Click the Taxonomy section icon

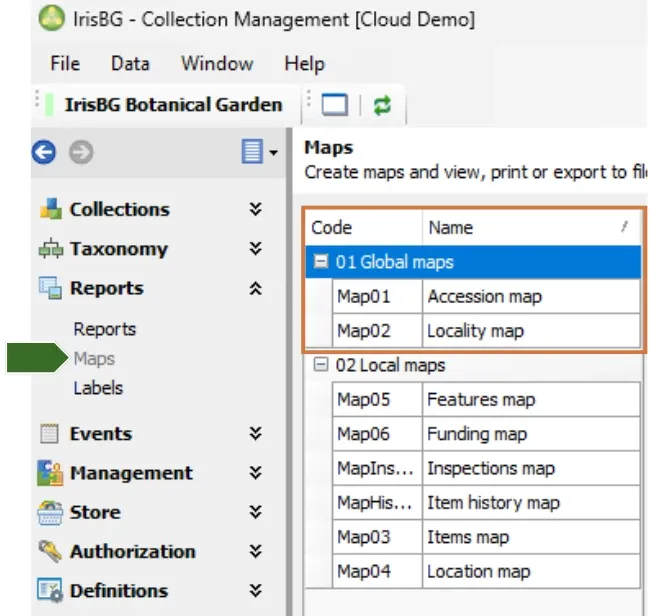[51, 249]
